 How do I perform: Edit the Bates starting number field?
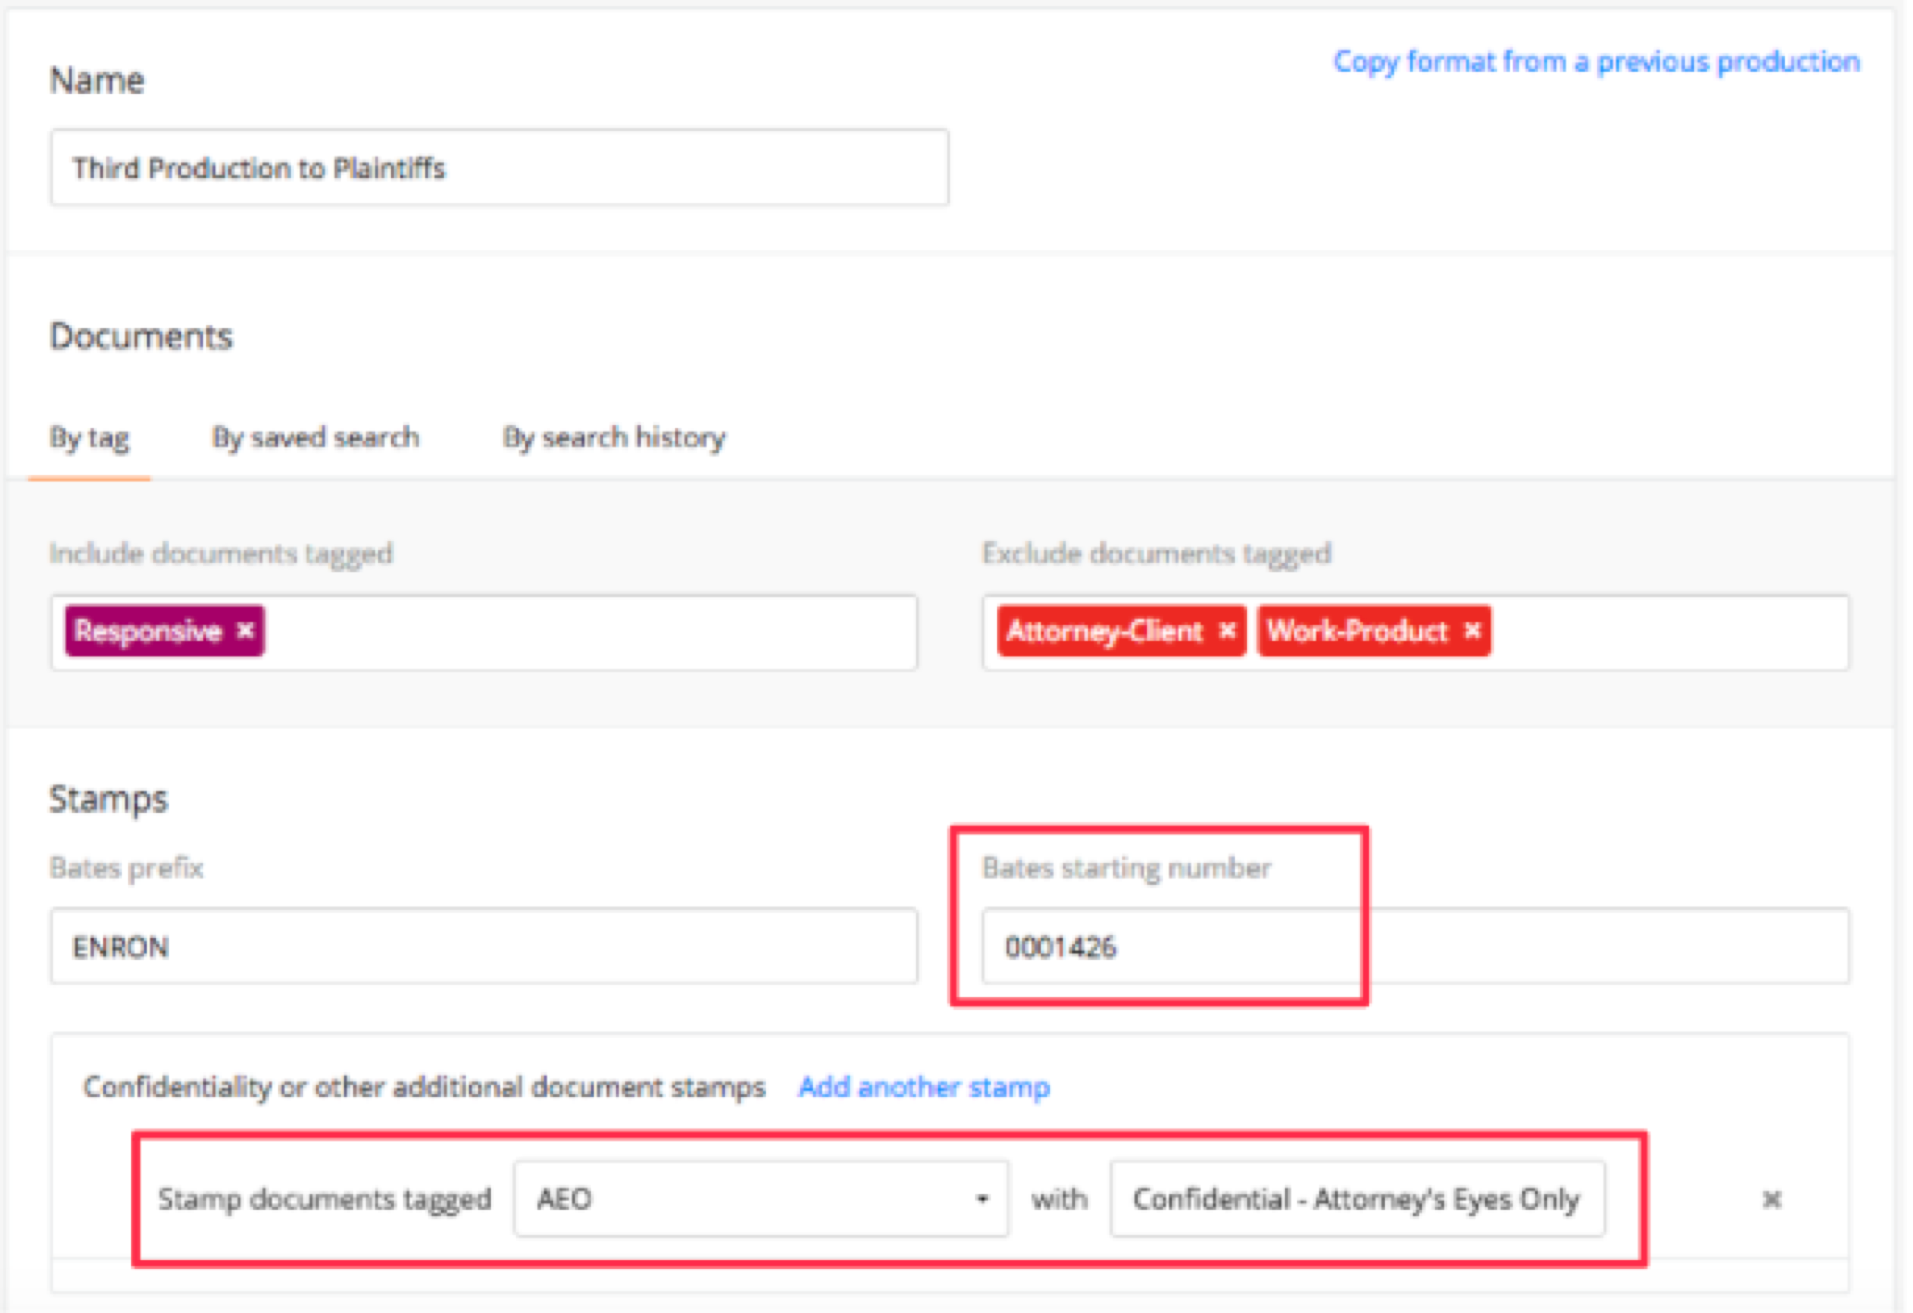[1416, 946]
